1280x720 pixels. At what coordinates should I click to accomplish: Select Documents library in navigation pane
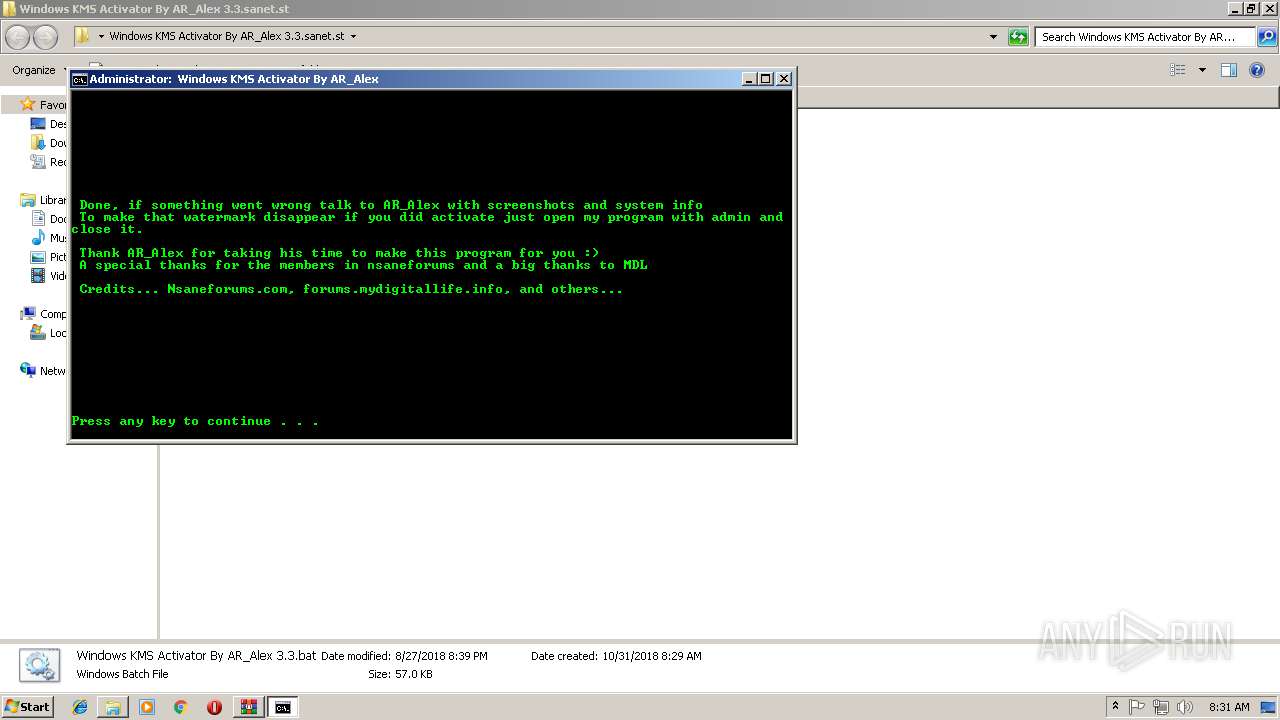click(x=49, y=219)
